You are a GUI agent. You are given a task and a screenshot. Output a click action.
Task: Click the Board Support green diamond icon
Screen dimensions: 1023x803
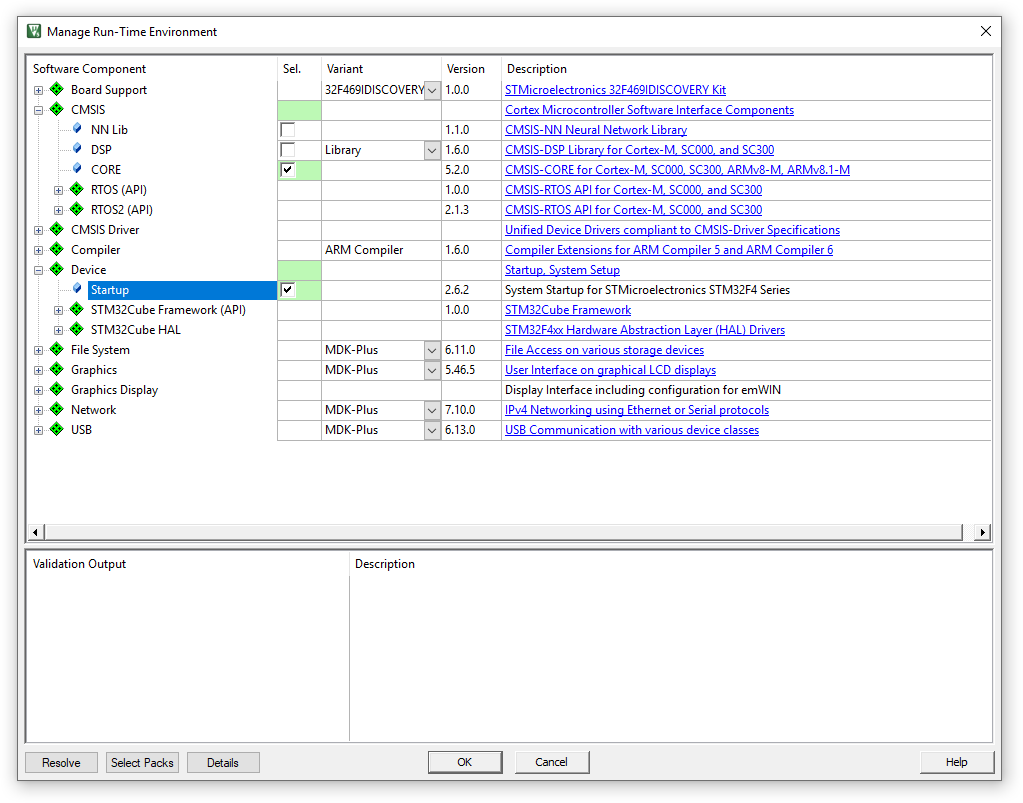pyautogui.click(x=57, y=89)
